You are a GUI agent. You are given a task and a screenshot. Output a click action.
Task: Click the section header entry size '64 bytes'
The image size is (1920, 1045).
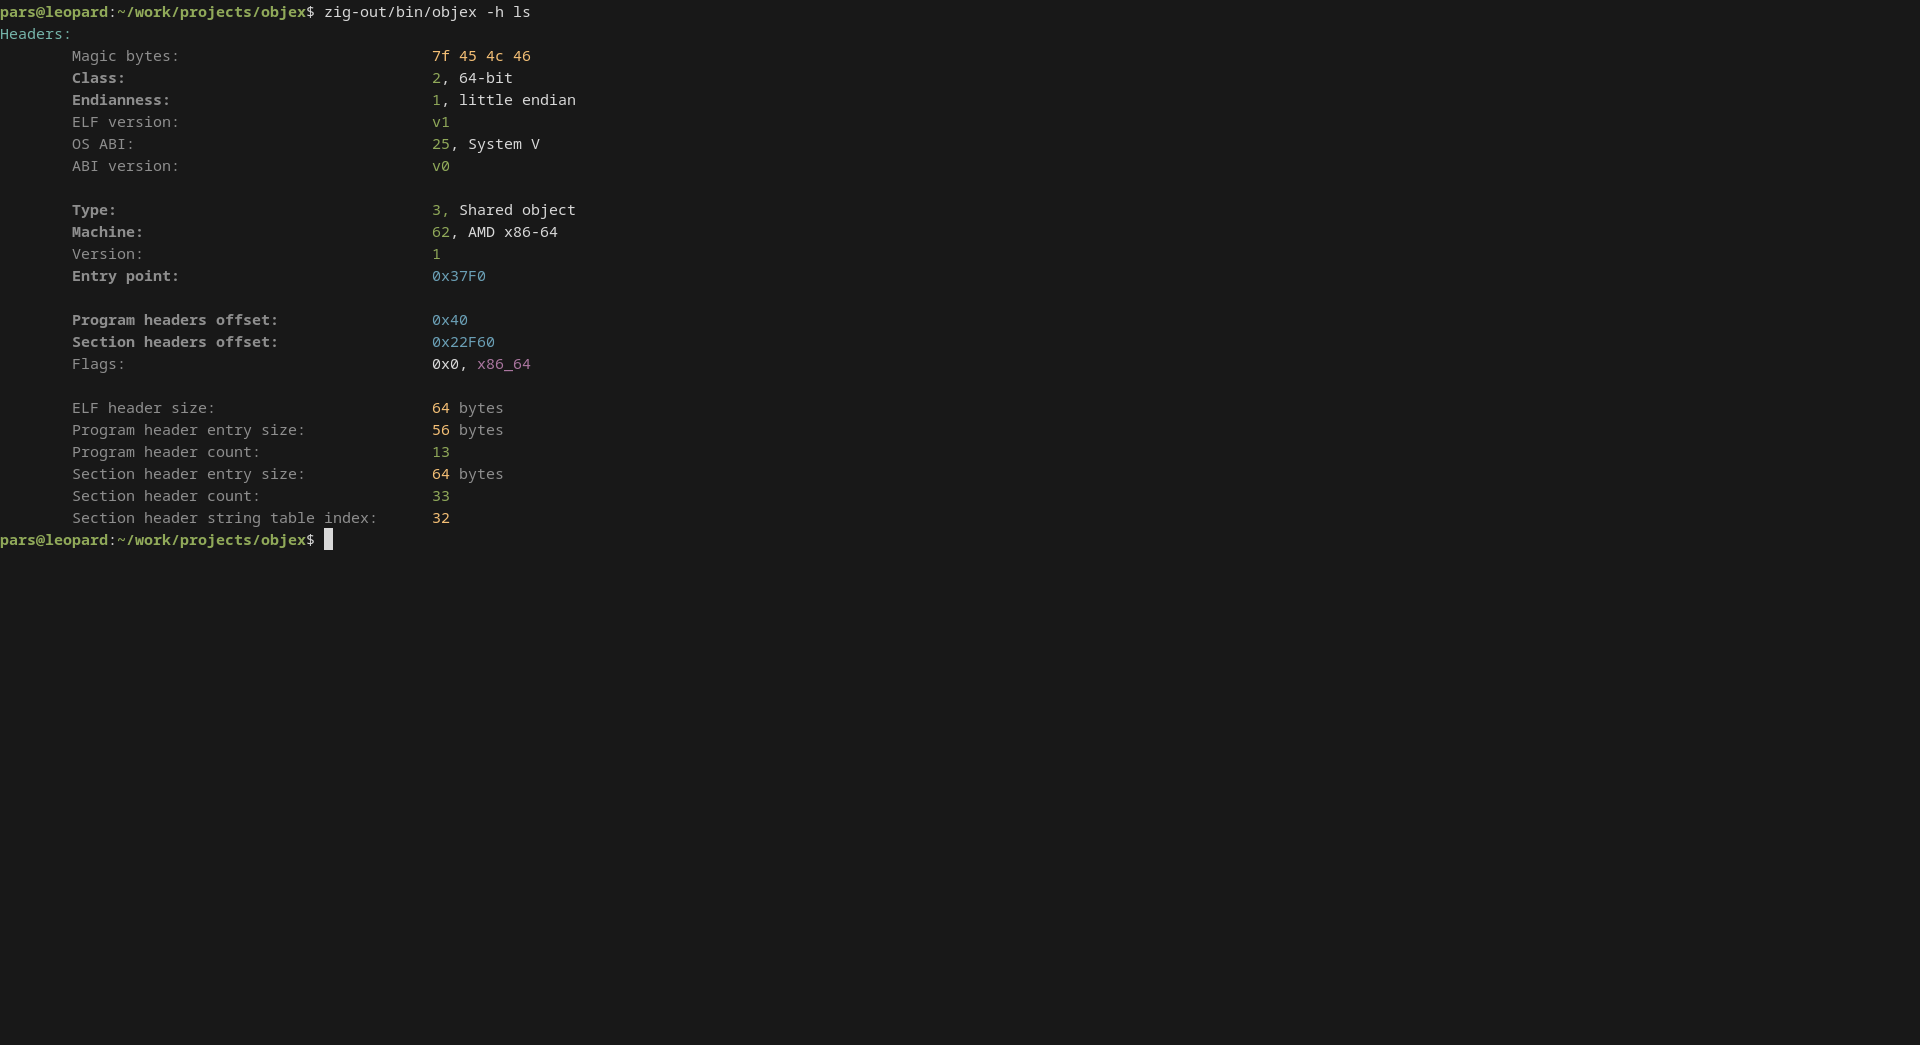468,474
